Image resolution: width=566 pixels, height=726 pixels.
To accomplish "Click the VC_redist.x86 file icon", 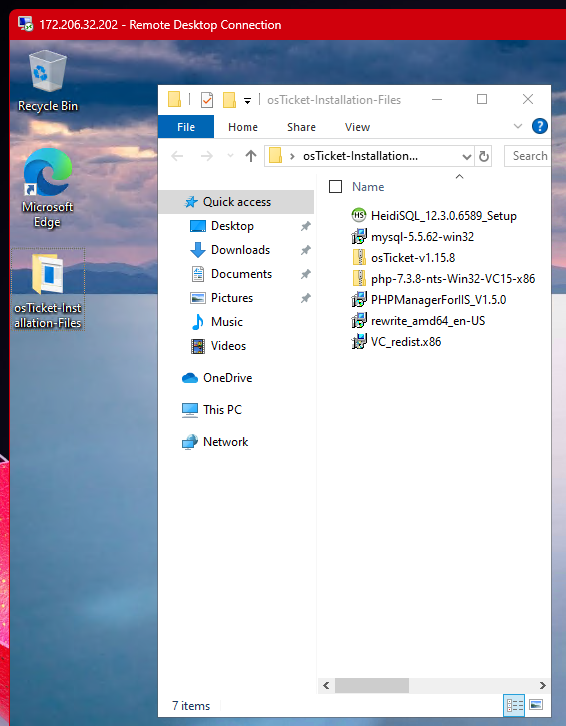I will 359,342.
